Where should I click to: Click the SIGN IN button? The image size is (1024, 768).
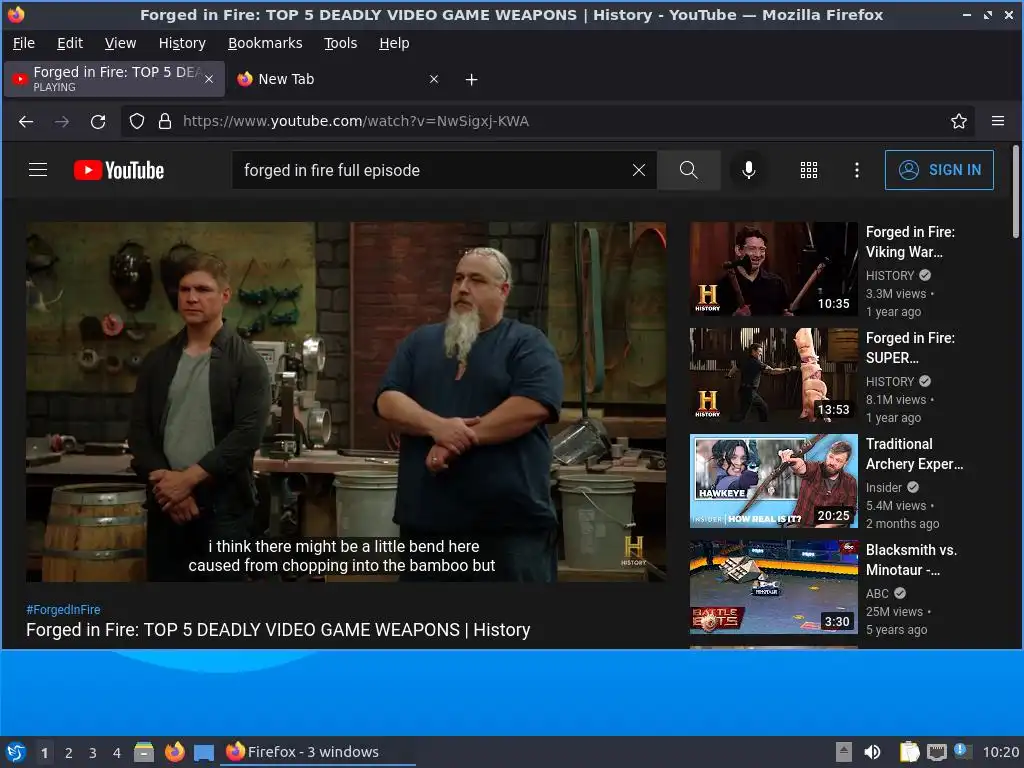(x=939, y=170)
